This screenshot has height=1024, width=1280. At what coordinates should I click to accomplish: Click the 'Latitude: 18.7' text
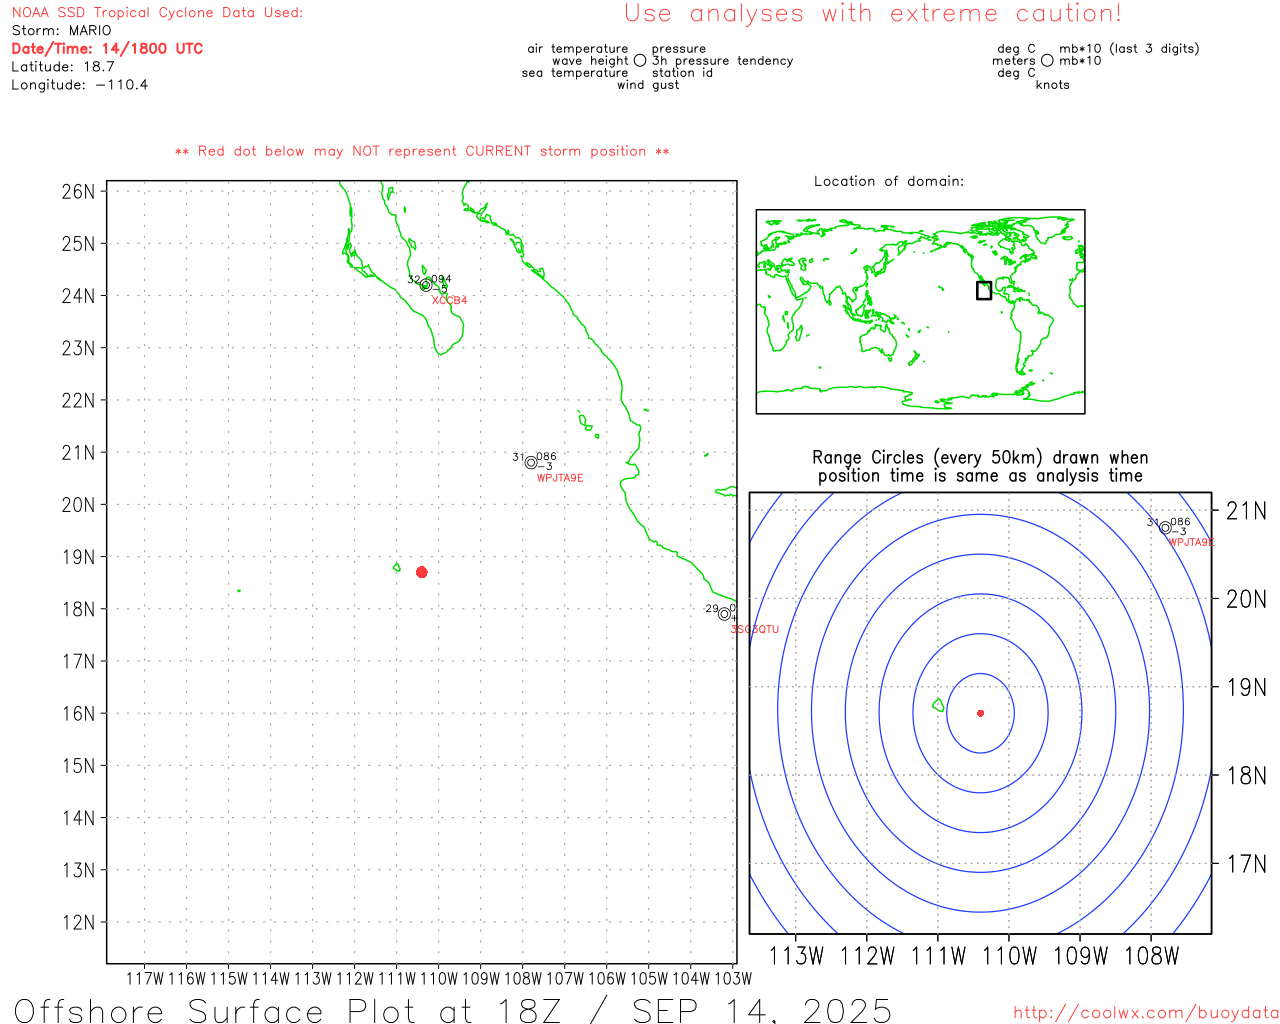pyautogui.click(x=63, y=67)
